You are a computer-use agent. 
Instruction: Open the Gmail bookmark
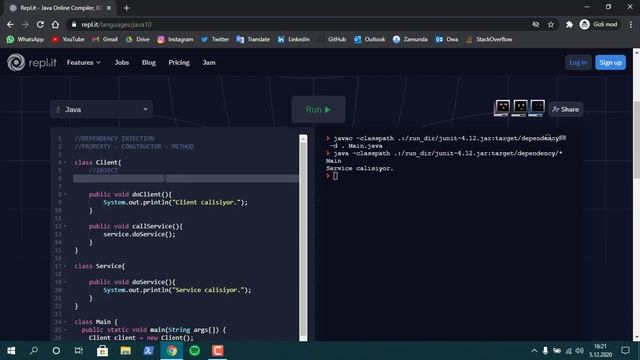105,39
